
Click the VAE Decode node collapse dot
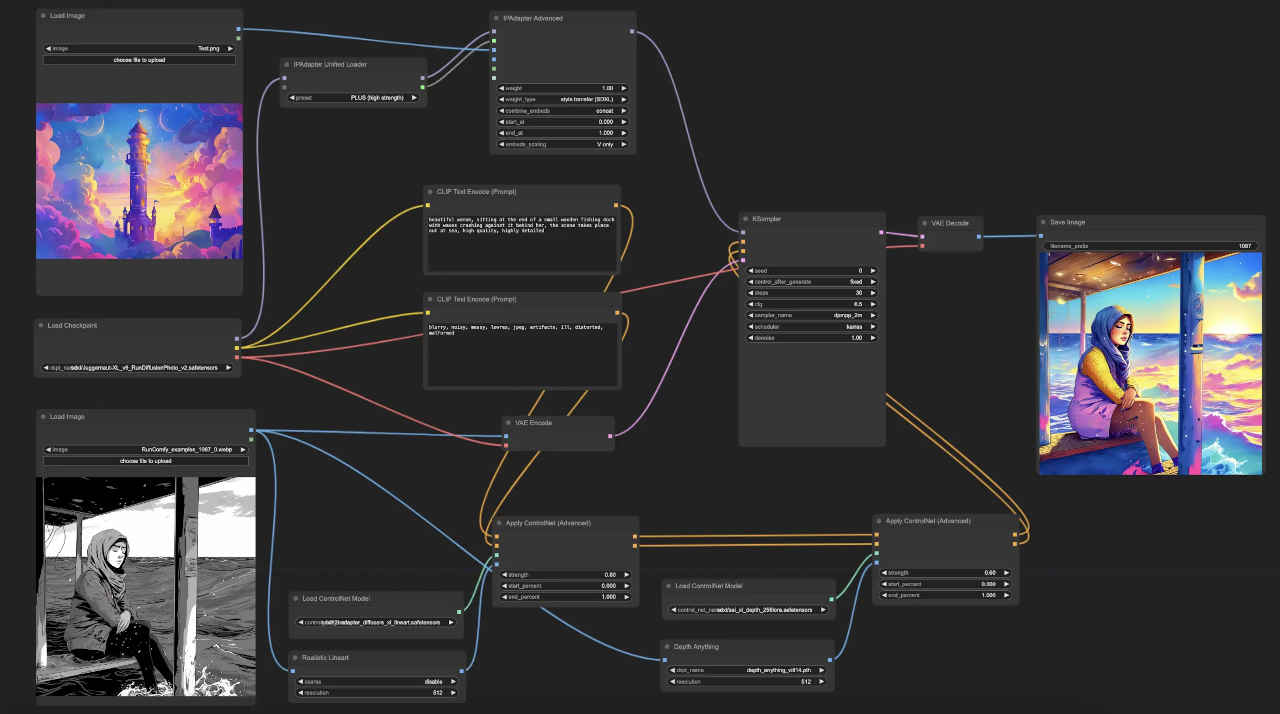(x=925, y=223)
